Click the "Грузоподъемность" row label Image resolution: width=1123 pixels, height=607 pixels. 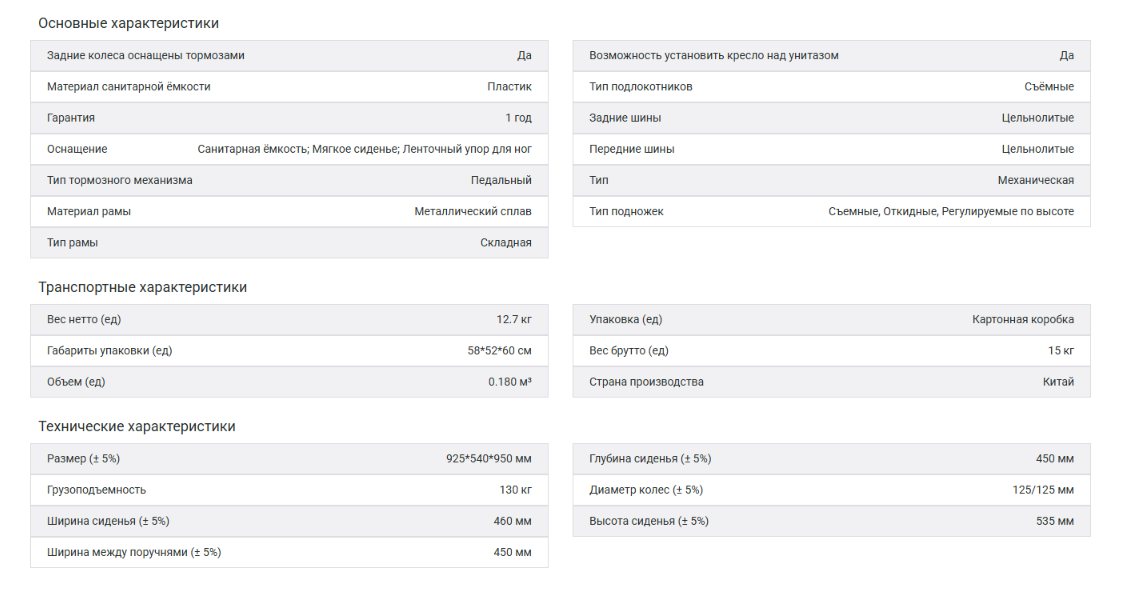tap(97, 490)
